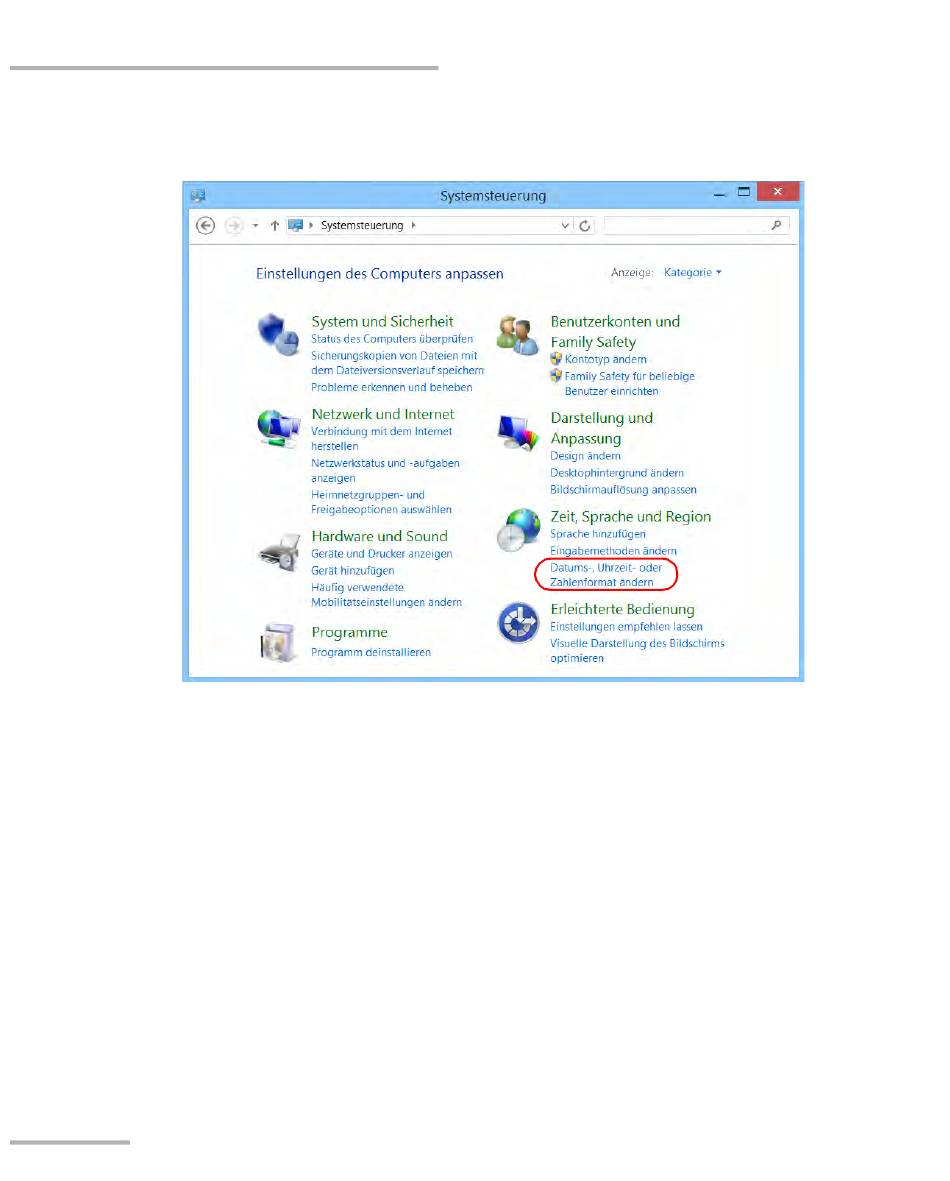
Task: Click Heimnetzgruppen- und Freigabeoptionen auswählen
Action: [x=381, y=502]
